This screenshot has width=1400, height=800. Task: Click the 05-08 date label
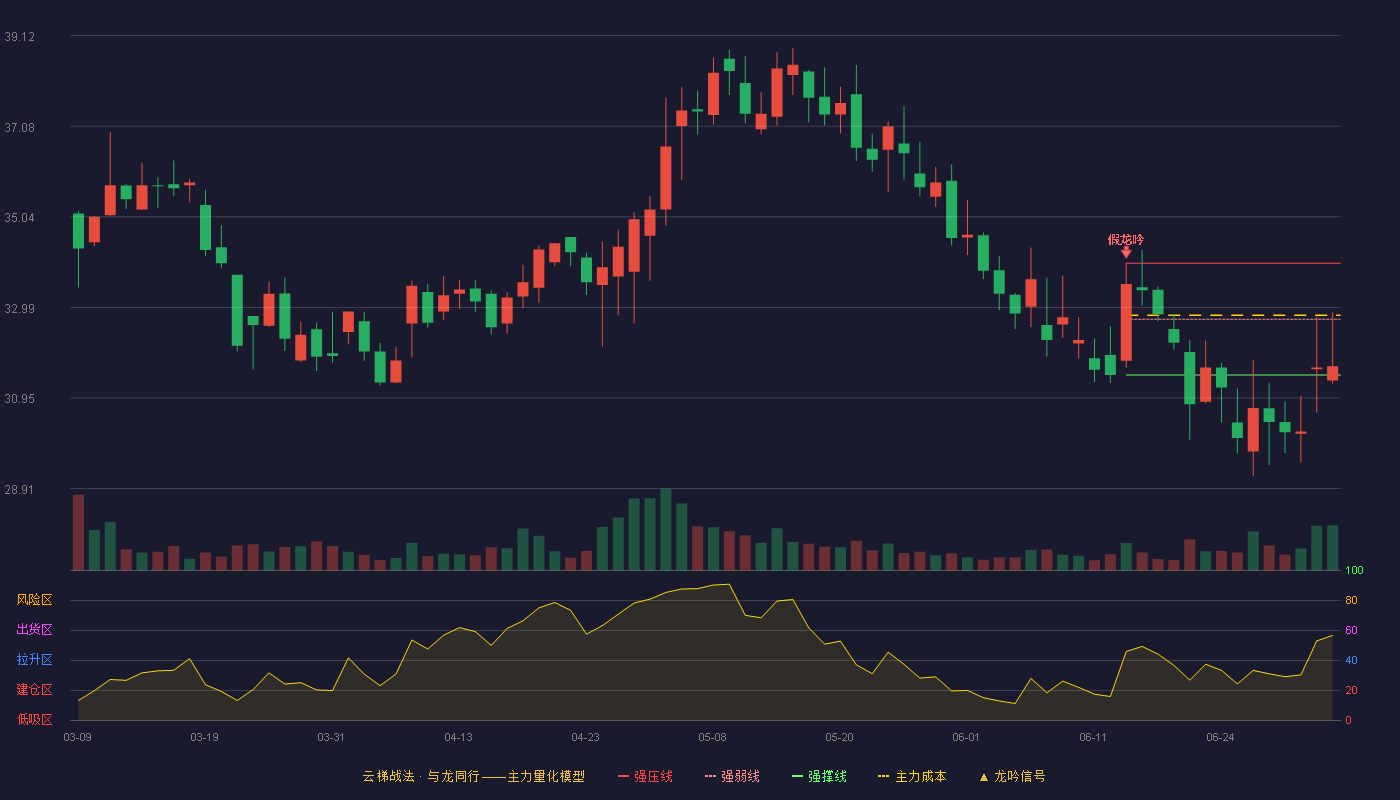712,737
